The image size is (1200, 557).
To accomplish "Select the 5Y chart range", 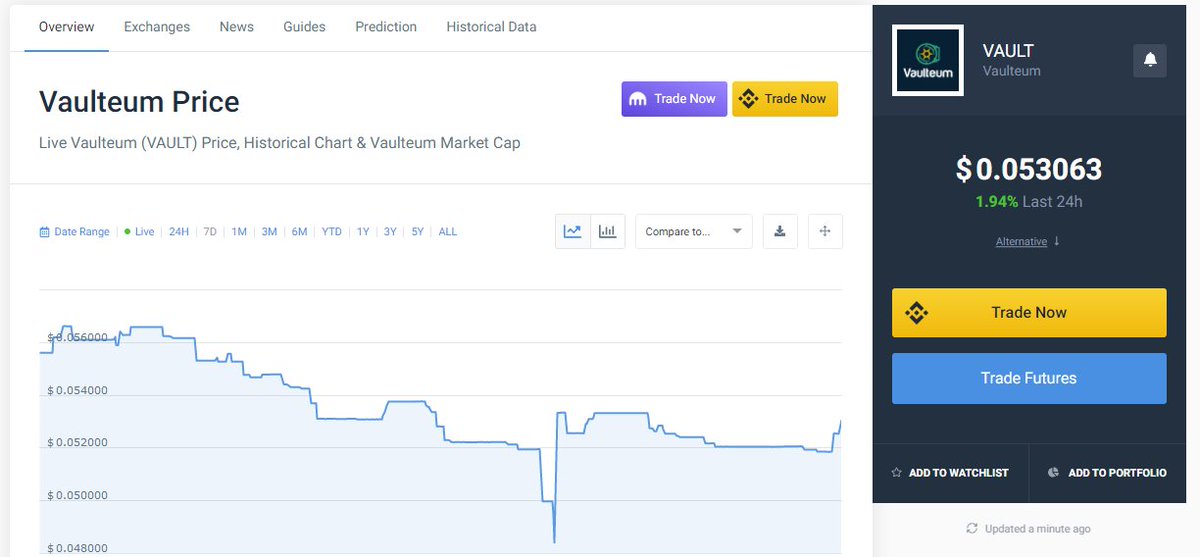I will tap(418, 232).
